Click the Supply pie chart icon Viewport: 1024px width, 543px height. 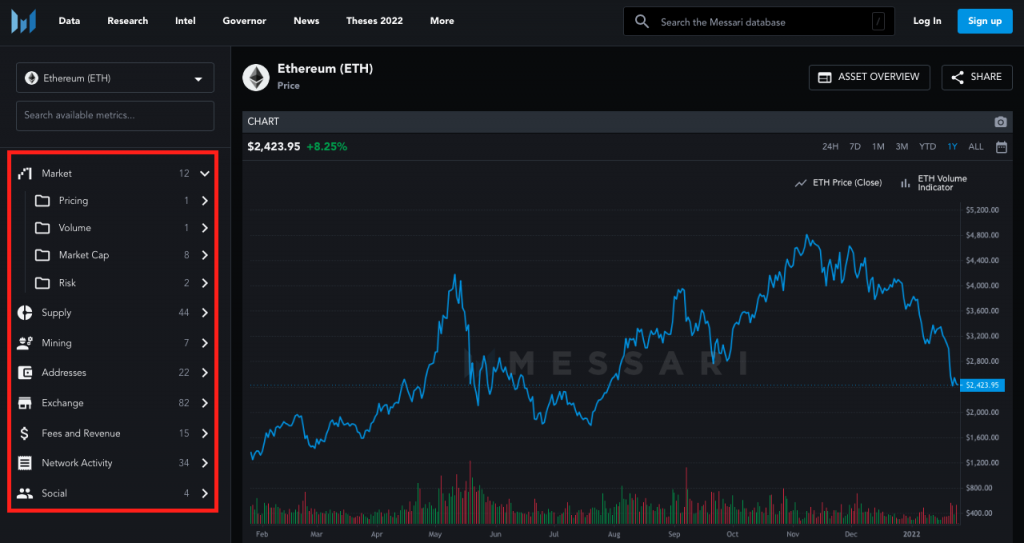(25, 313)
